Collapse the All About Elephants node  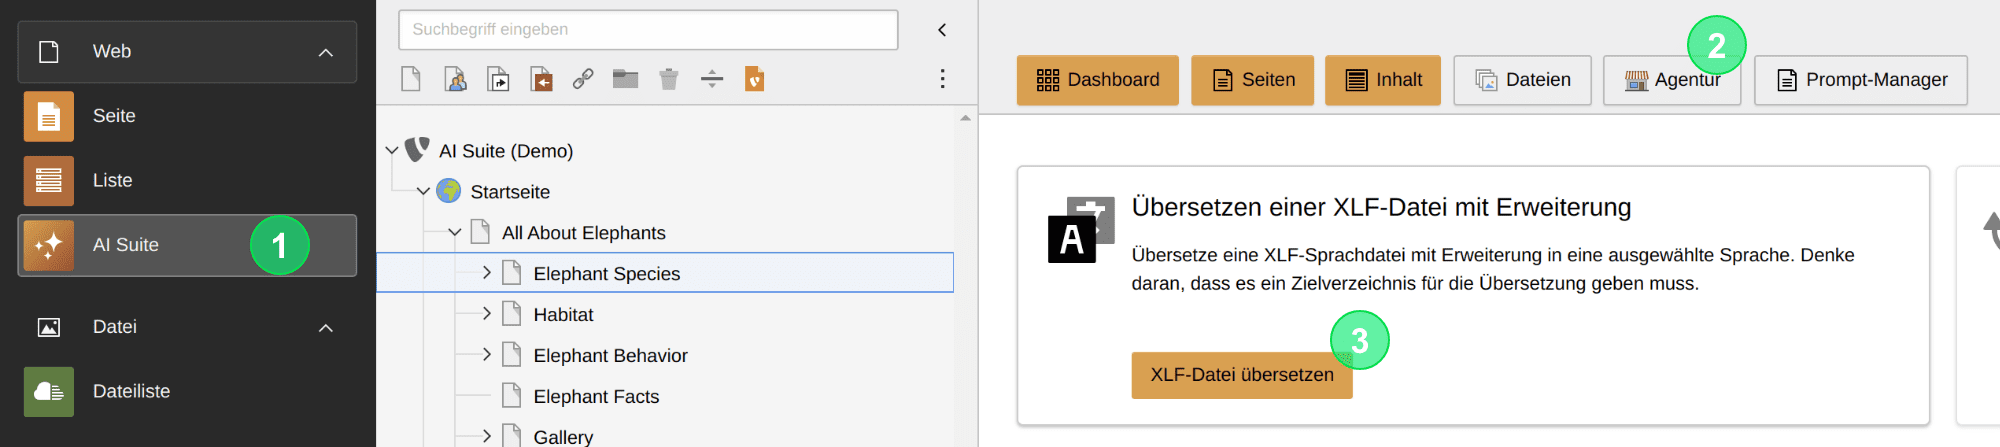[x=455, y=232]
